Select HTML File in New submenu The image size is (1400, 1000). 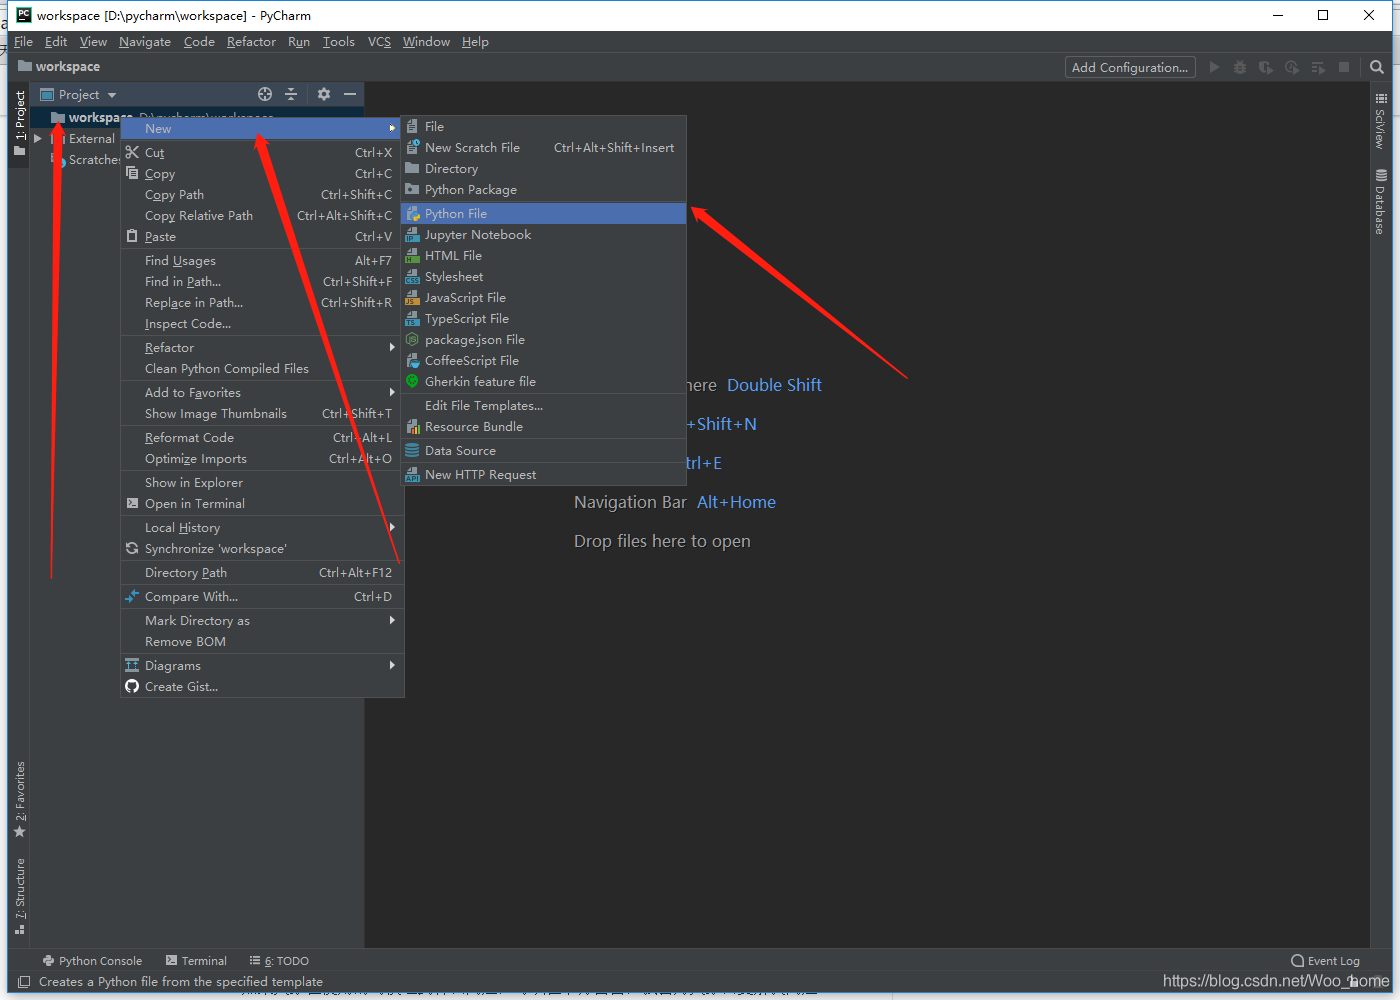(543, 256)
